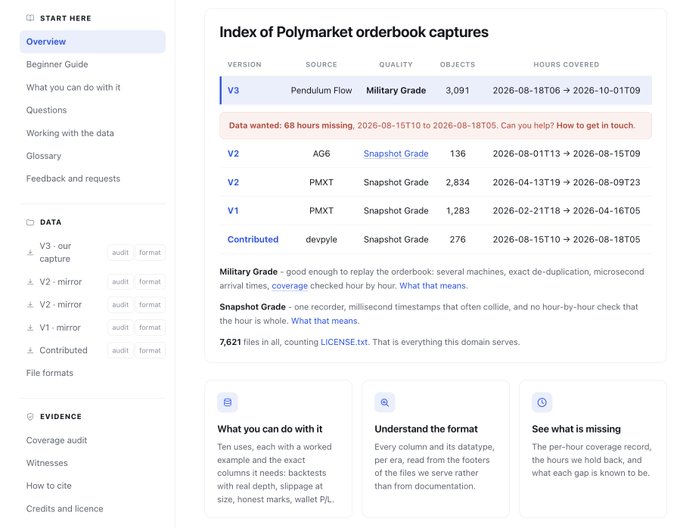Click the folder icon beside DATA
680x528 pixels.
30,222
